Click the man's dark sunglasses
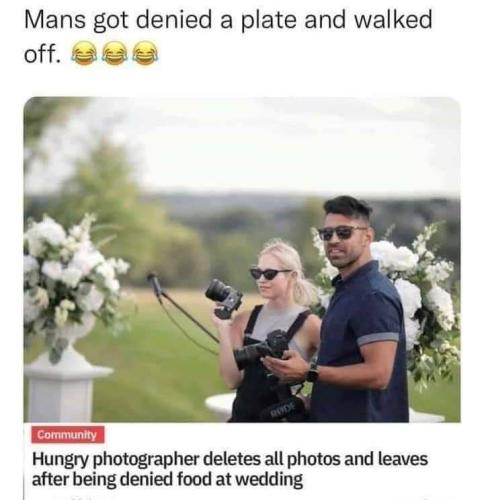 click(x=340, y=232)
